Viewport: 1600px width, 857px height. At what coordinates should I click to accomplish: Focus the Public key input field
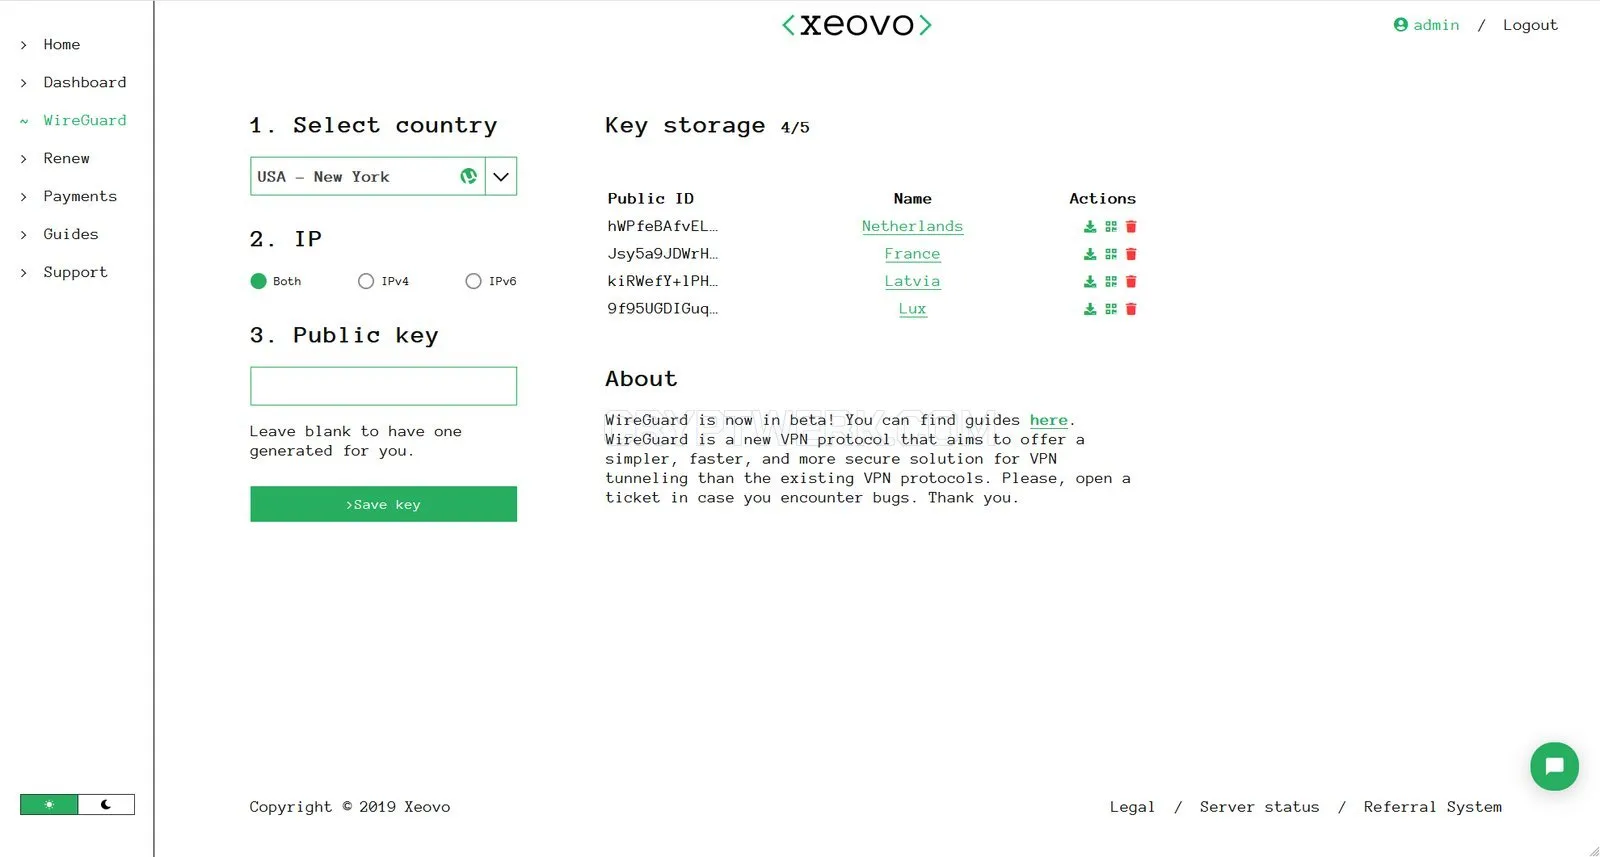coord(383,386)
